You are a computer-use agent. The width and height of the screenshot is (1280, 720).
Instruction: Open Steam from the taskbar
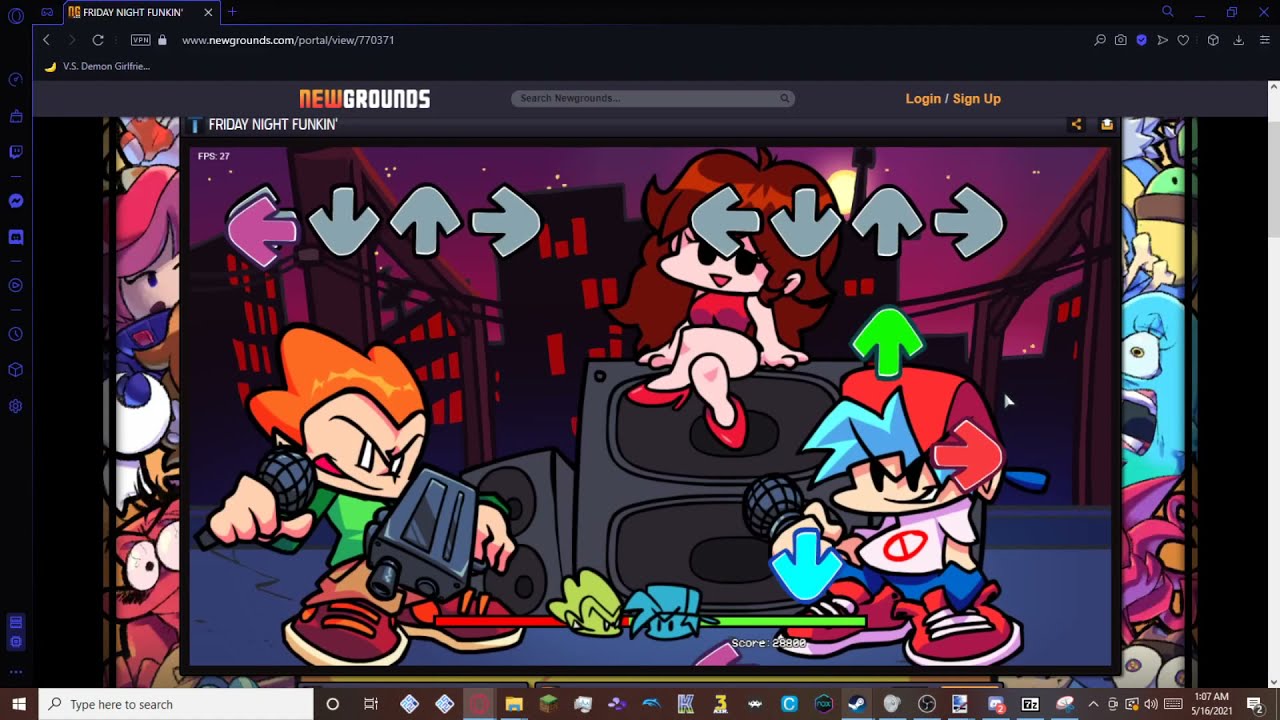tap(857, 704)
